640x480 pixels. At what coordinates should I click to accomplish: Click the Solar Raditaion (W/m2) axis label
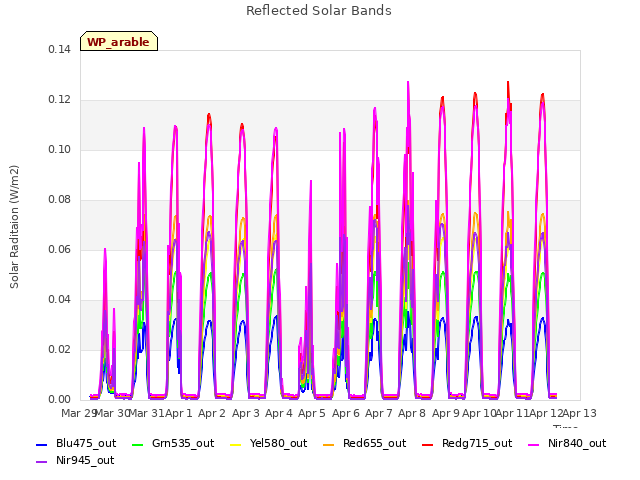tap(14, 227)
